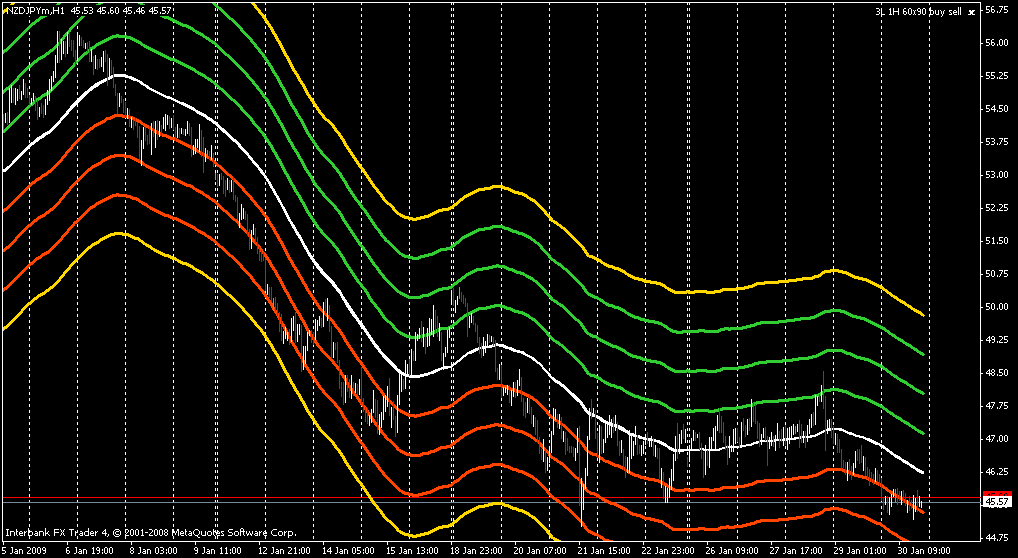The height and width of the screenshot is (558, 1018).
Task: Click the 50.75 price scale label
Action: (997, 273)
